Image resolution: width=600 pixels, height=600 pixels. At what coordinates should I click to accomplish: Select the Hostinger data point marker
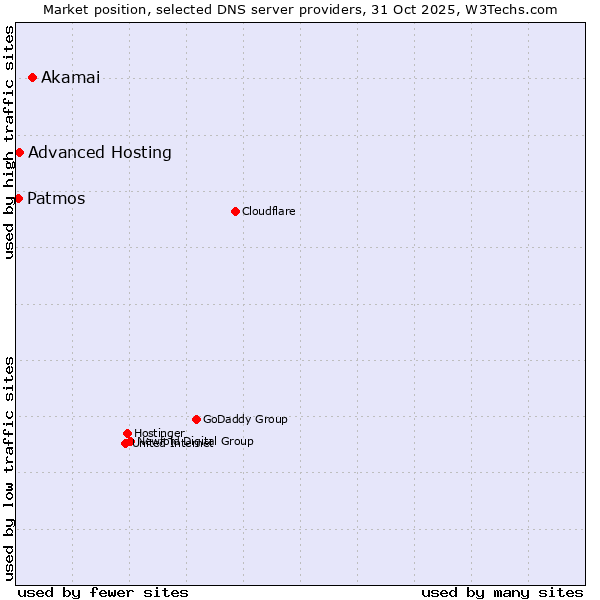[x=127, y=434]
